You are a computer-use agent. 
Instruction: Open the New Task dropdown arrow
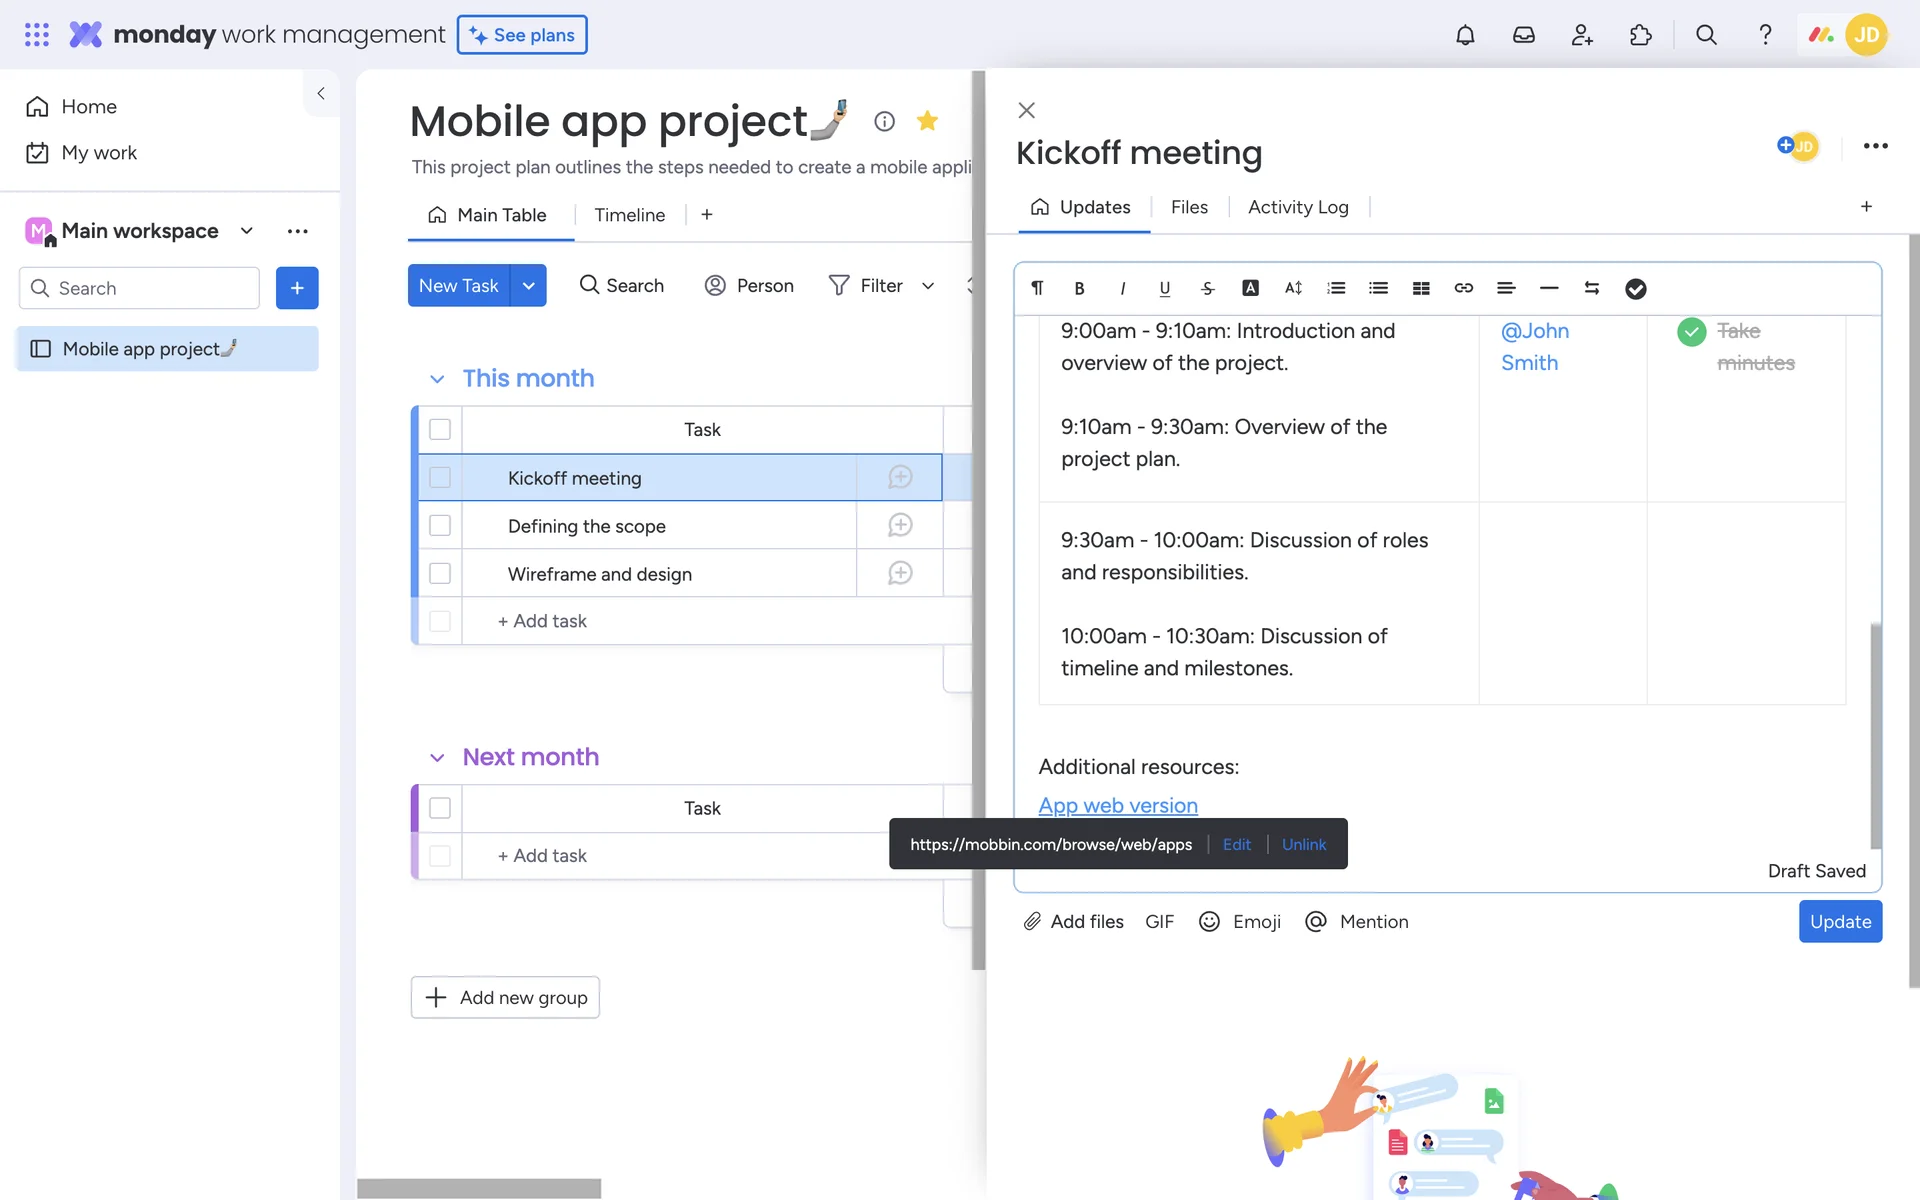529,286
